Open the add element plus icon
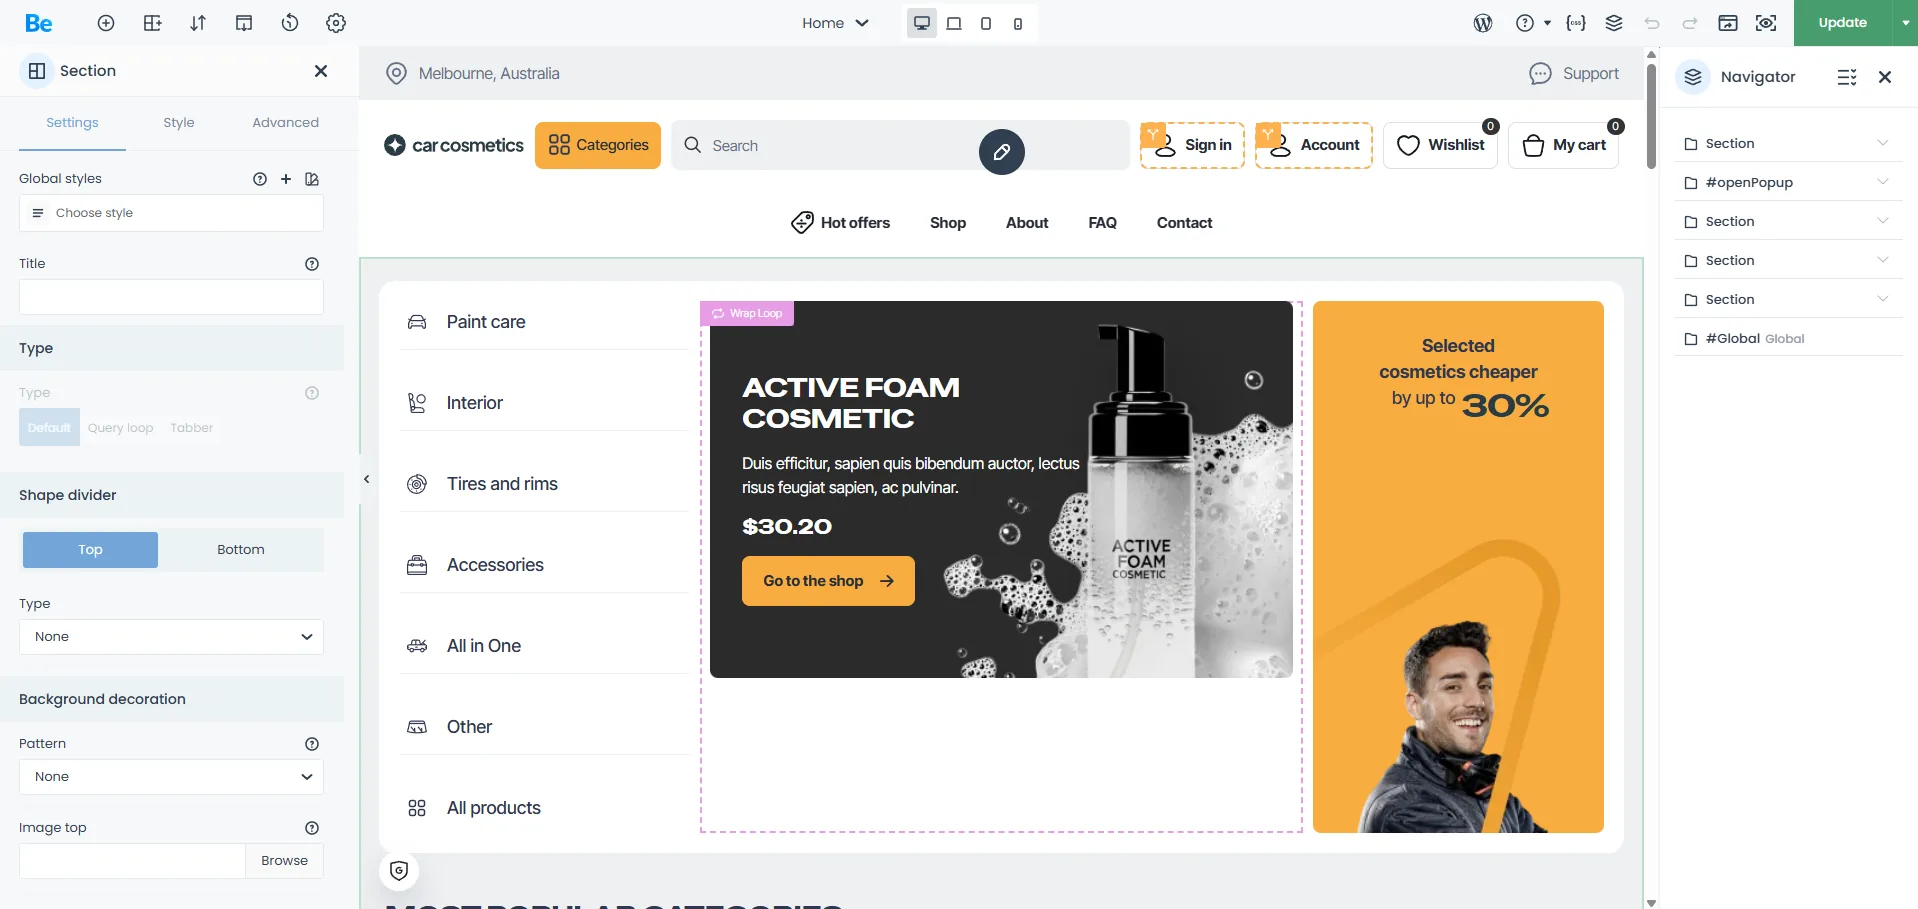Image resolution: width=1918 pixels, height=909 pixels. point(106,23)
